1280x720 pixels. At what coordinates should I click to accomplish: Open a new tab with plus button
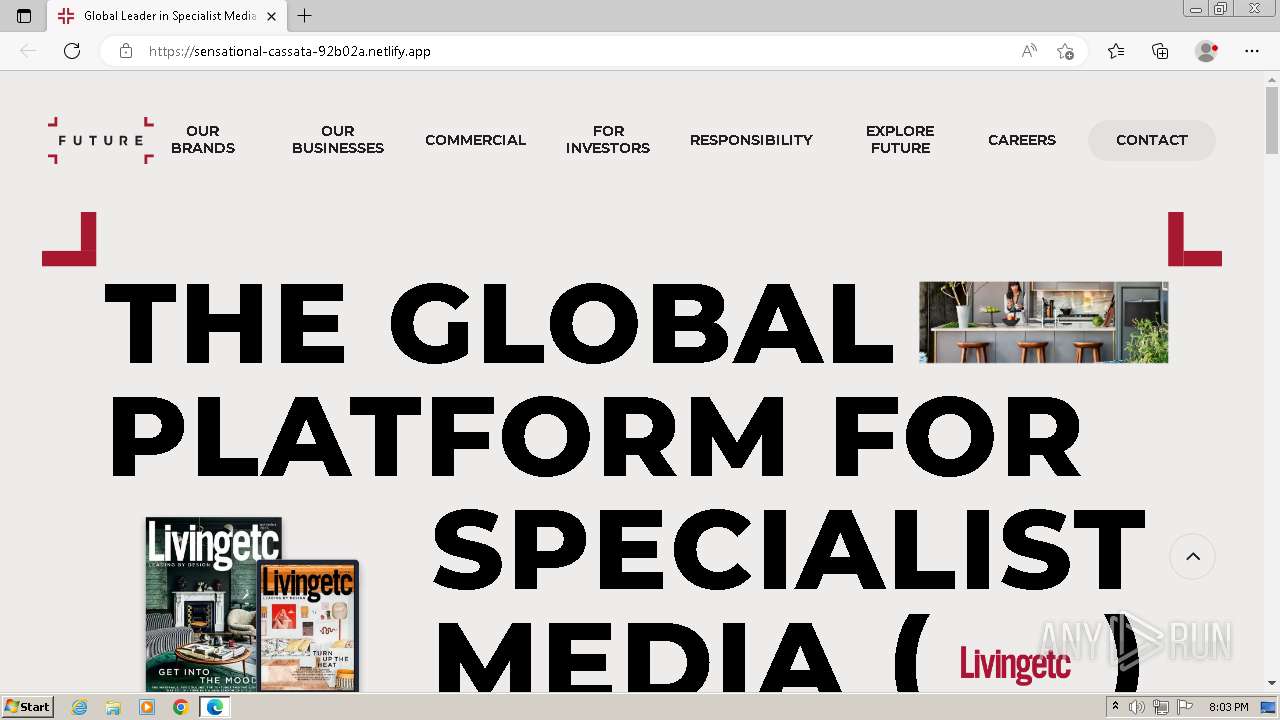pyautogui.click(x=305, y=16)
